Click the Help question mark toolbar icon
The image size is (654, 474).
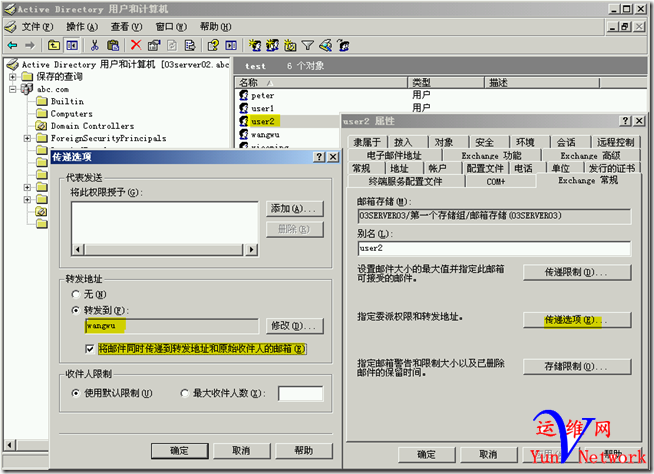click(x=213, y=45)
